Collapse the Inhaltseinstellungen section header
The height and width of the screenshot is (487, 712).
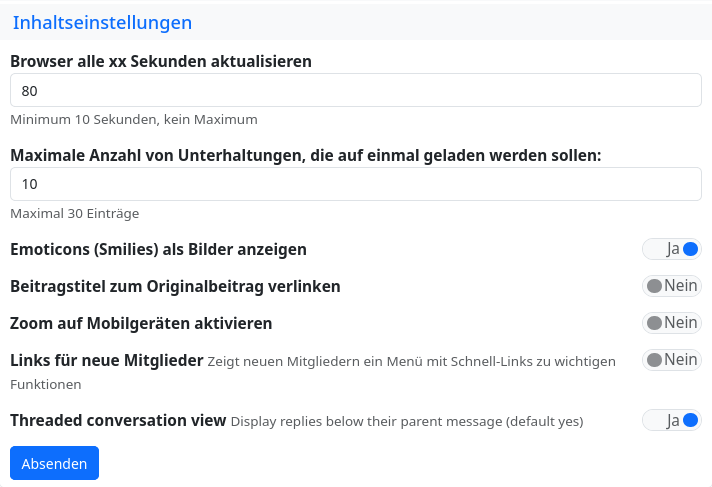[102, 22]
